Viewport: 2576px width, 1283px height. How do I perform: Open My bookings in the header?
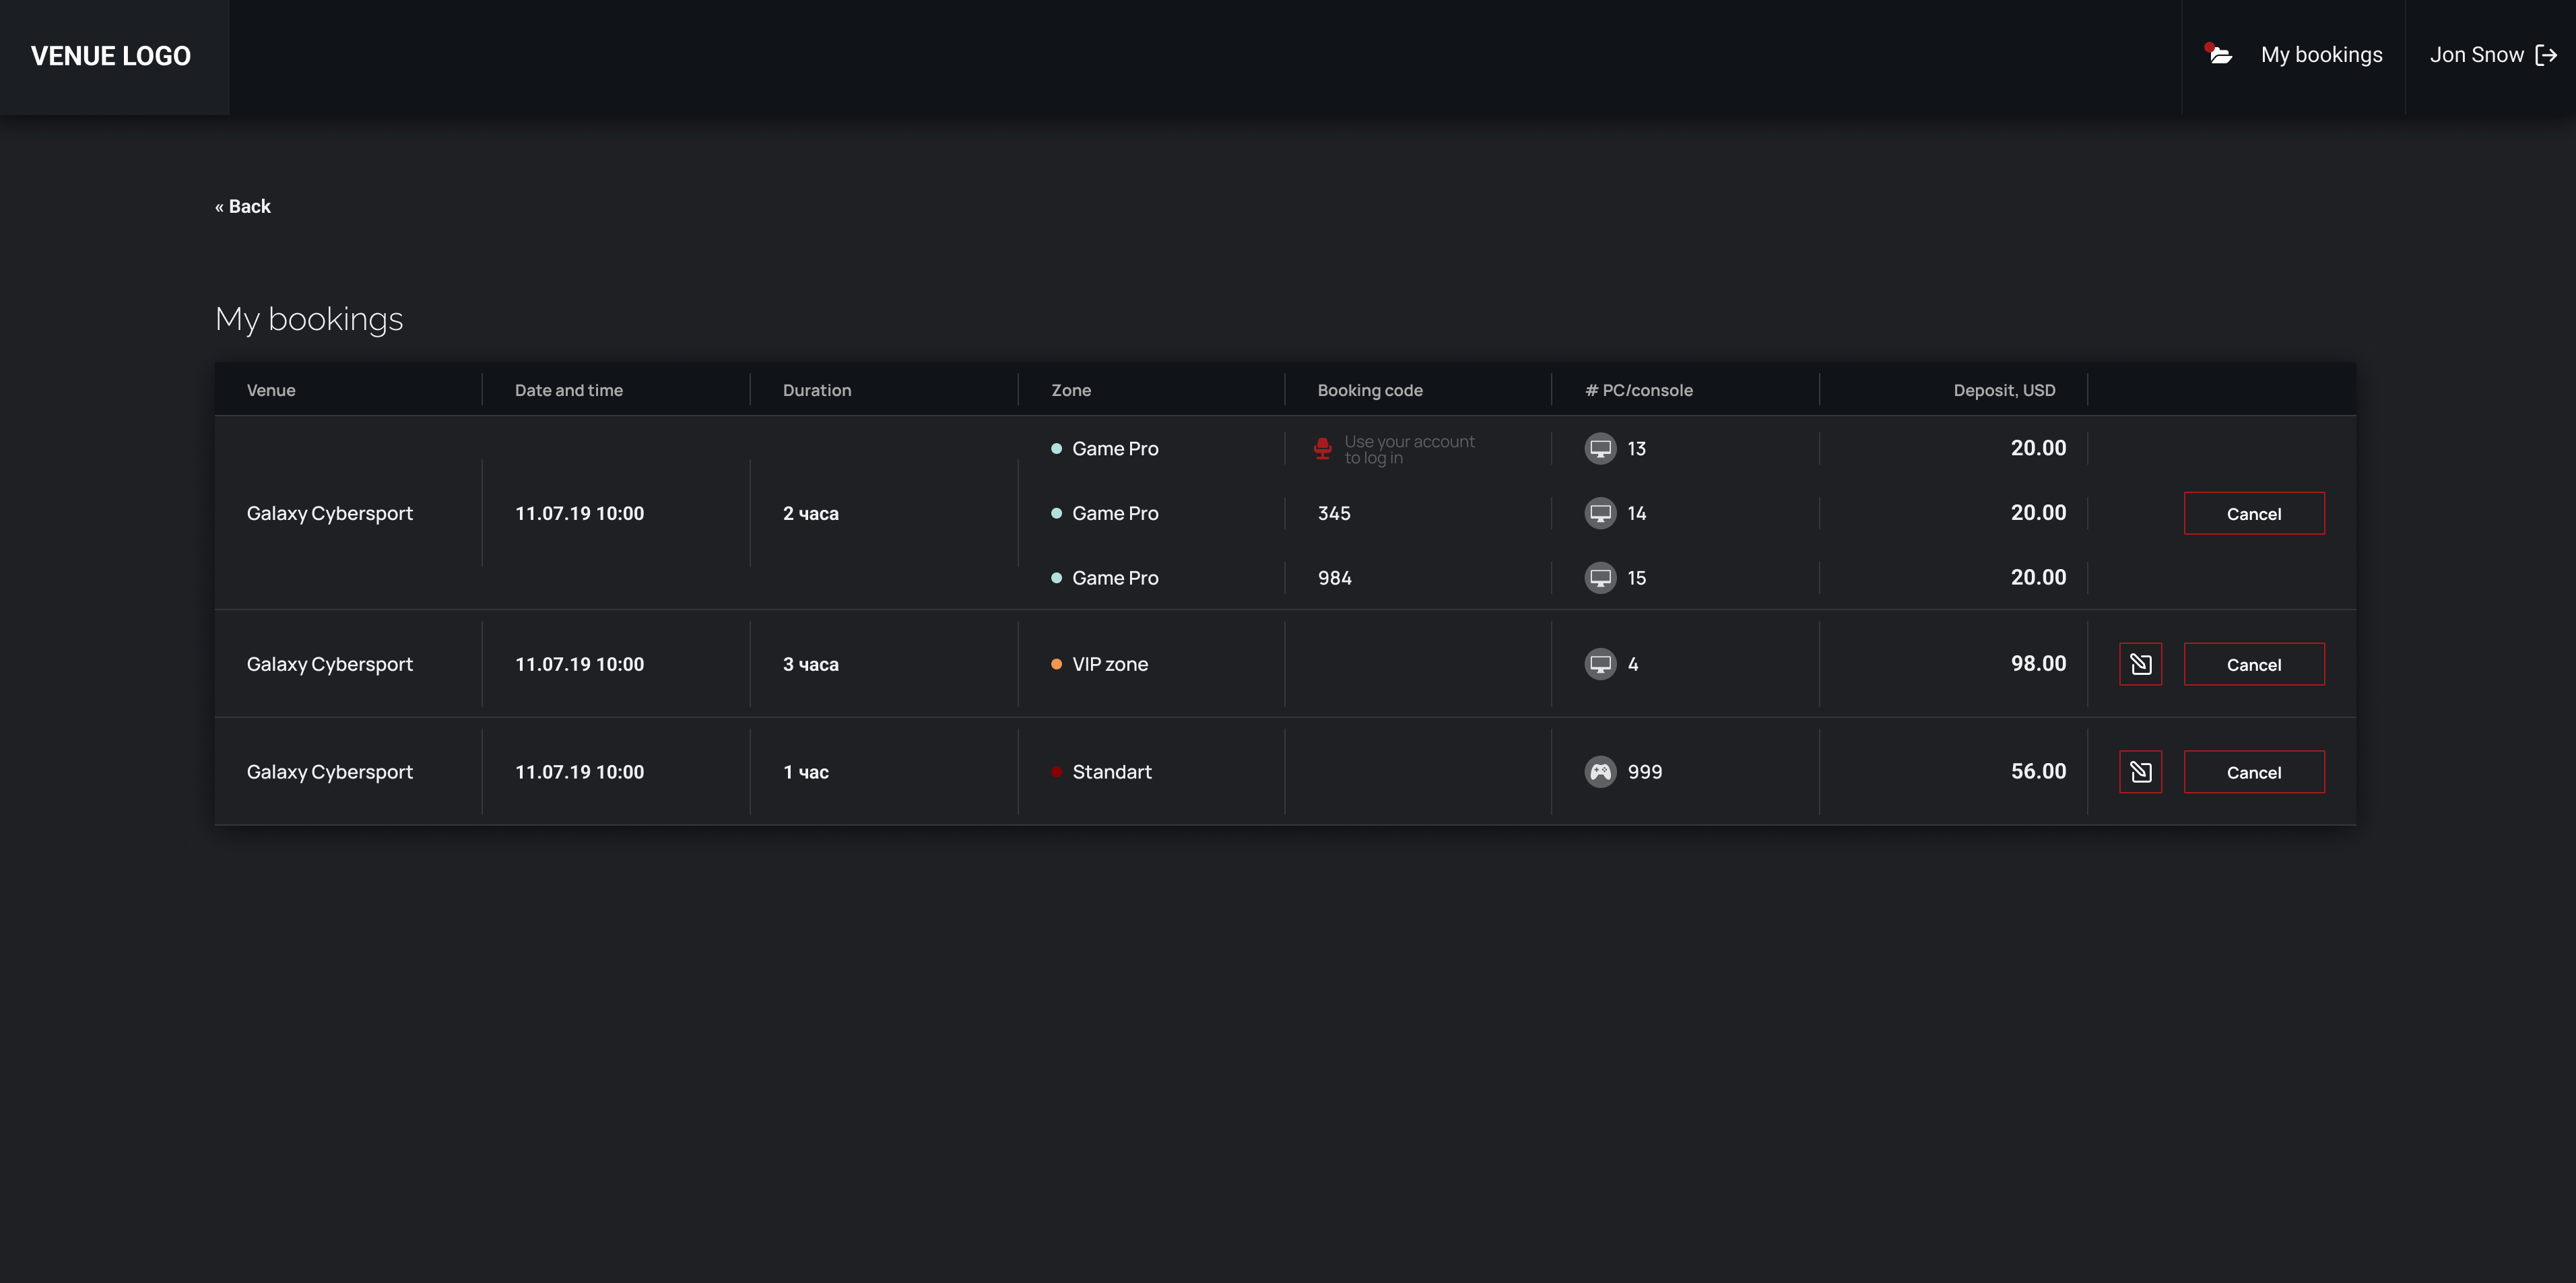coord(2321,55)
